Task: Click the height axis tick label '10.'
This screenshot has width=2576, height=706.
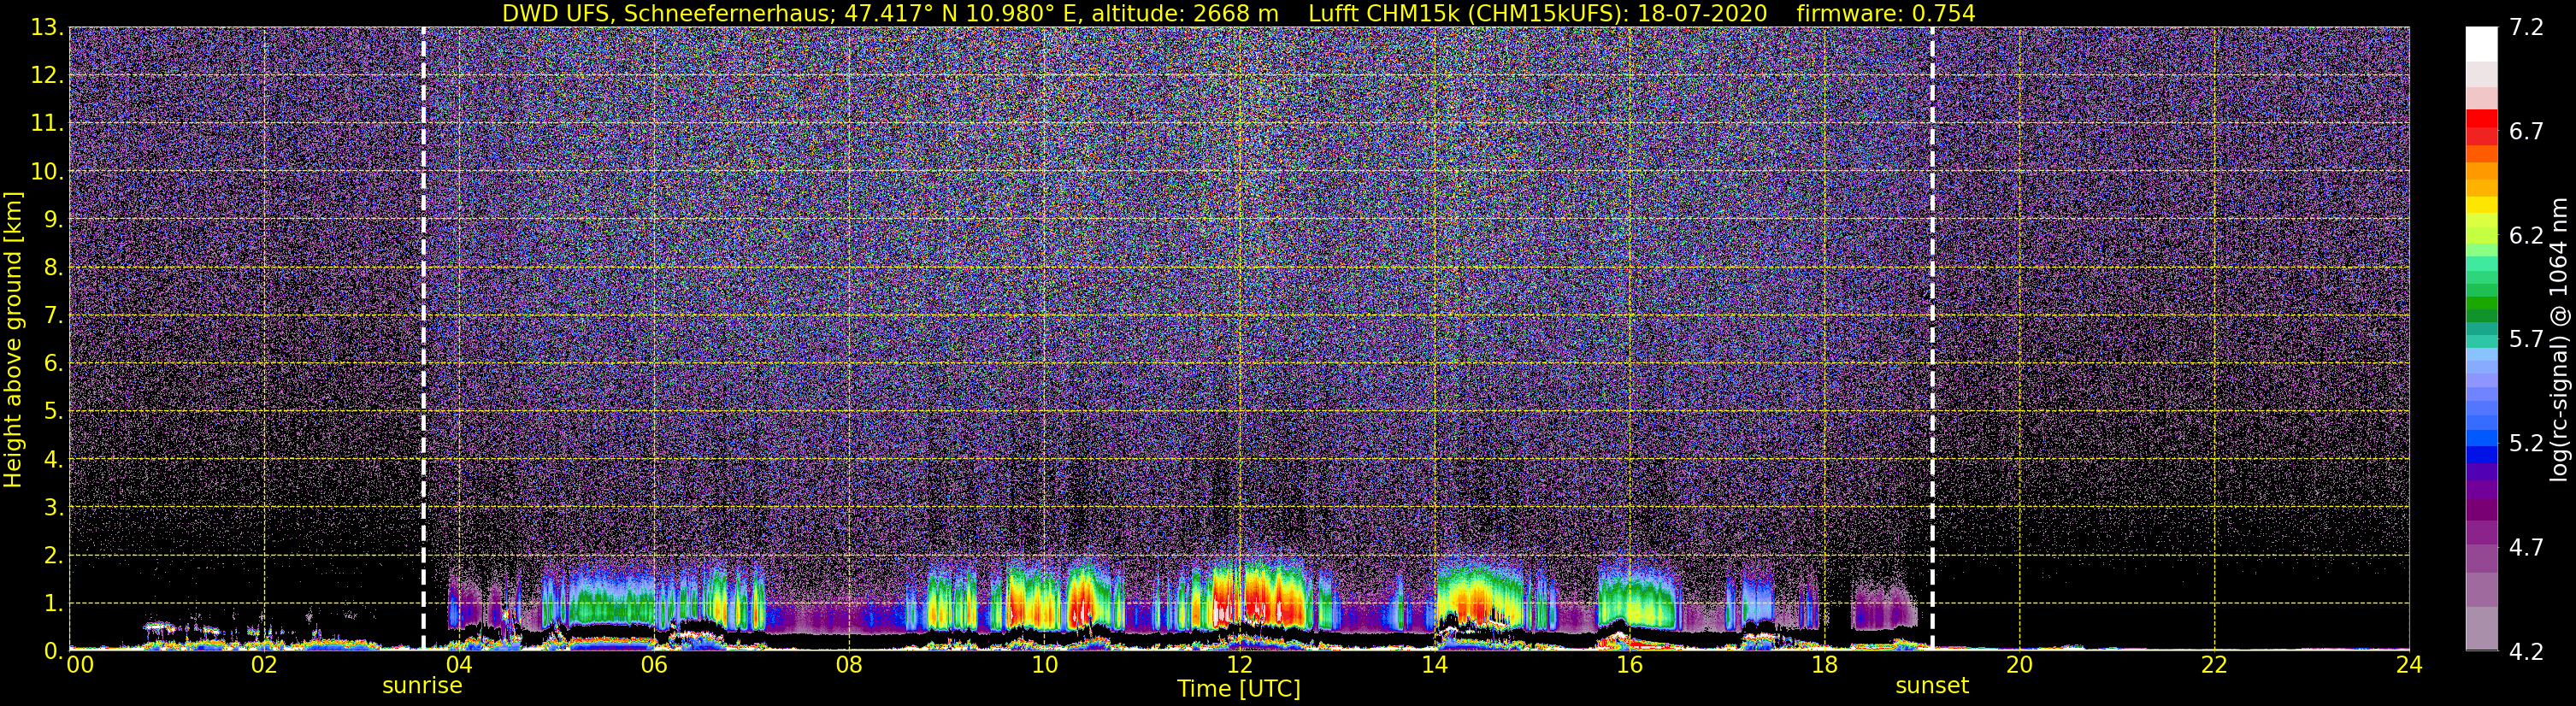Action: pos(47,172)
